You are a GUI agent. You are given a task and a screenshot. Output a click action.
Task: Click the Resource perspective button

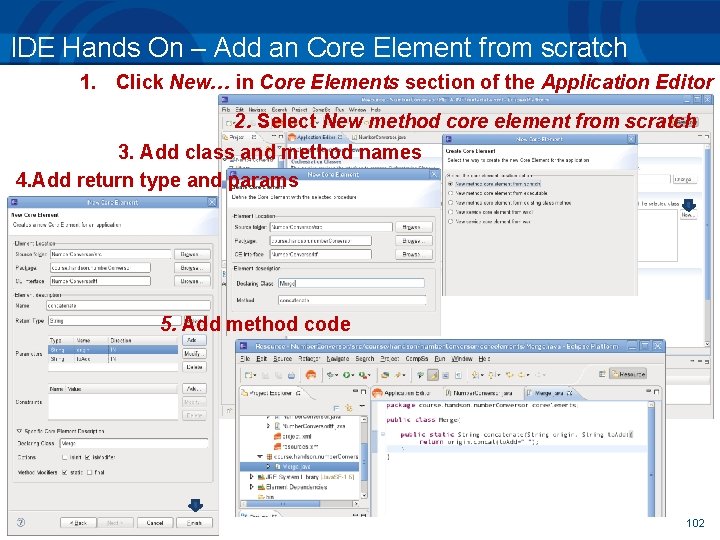tap(628, 374)
